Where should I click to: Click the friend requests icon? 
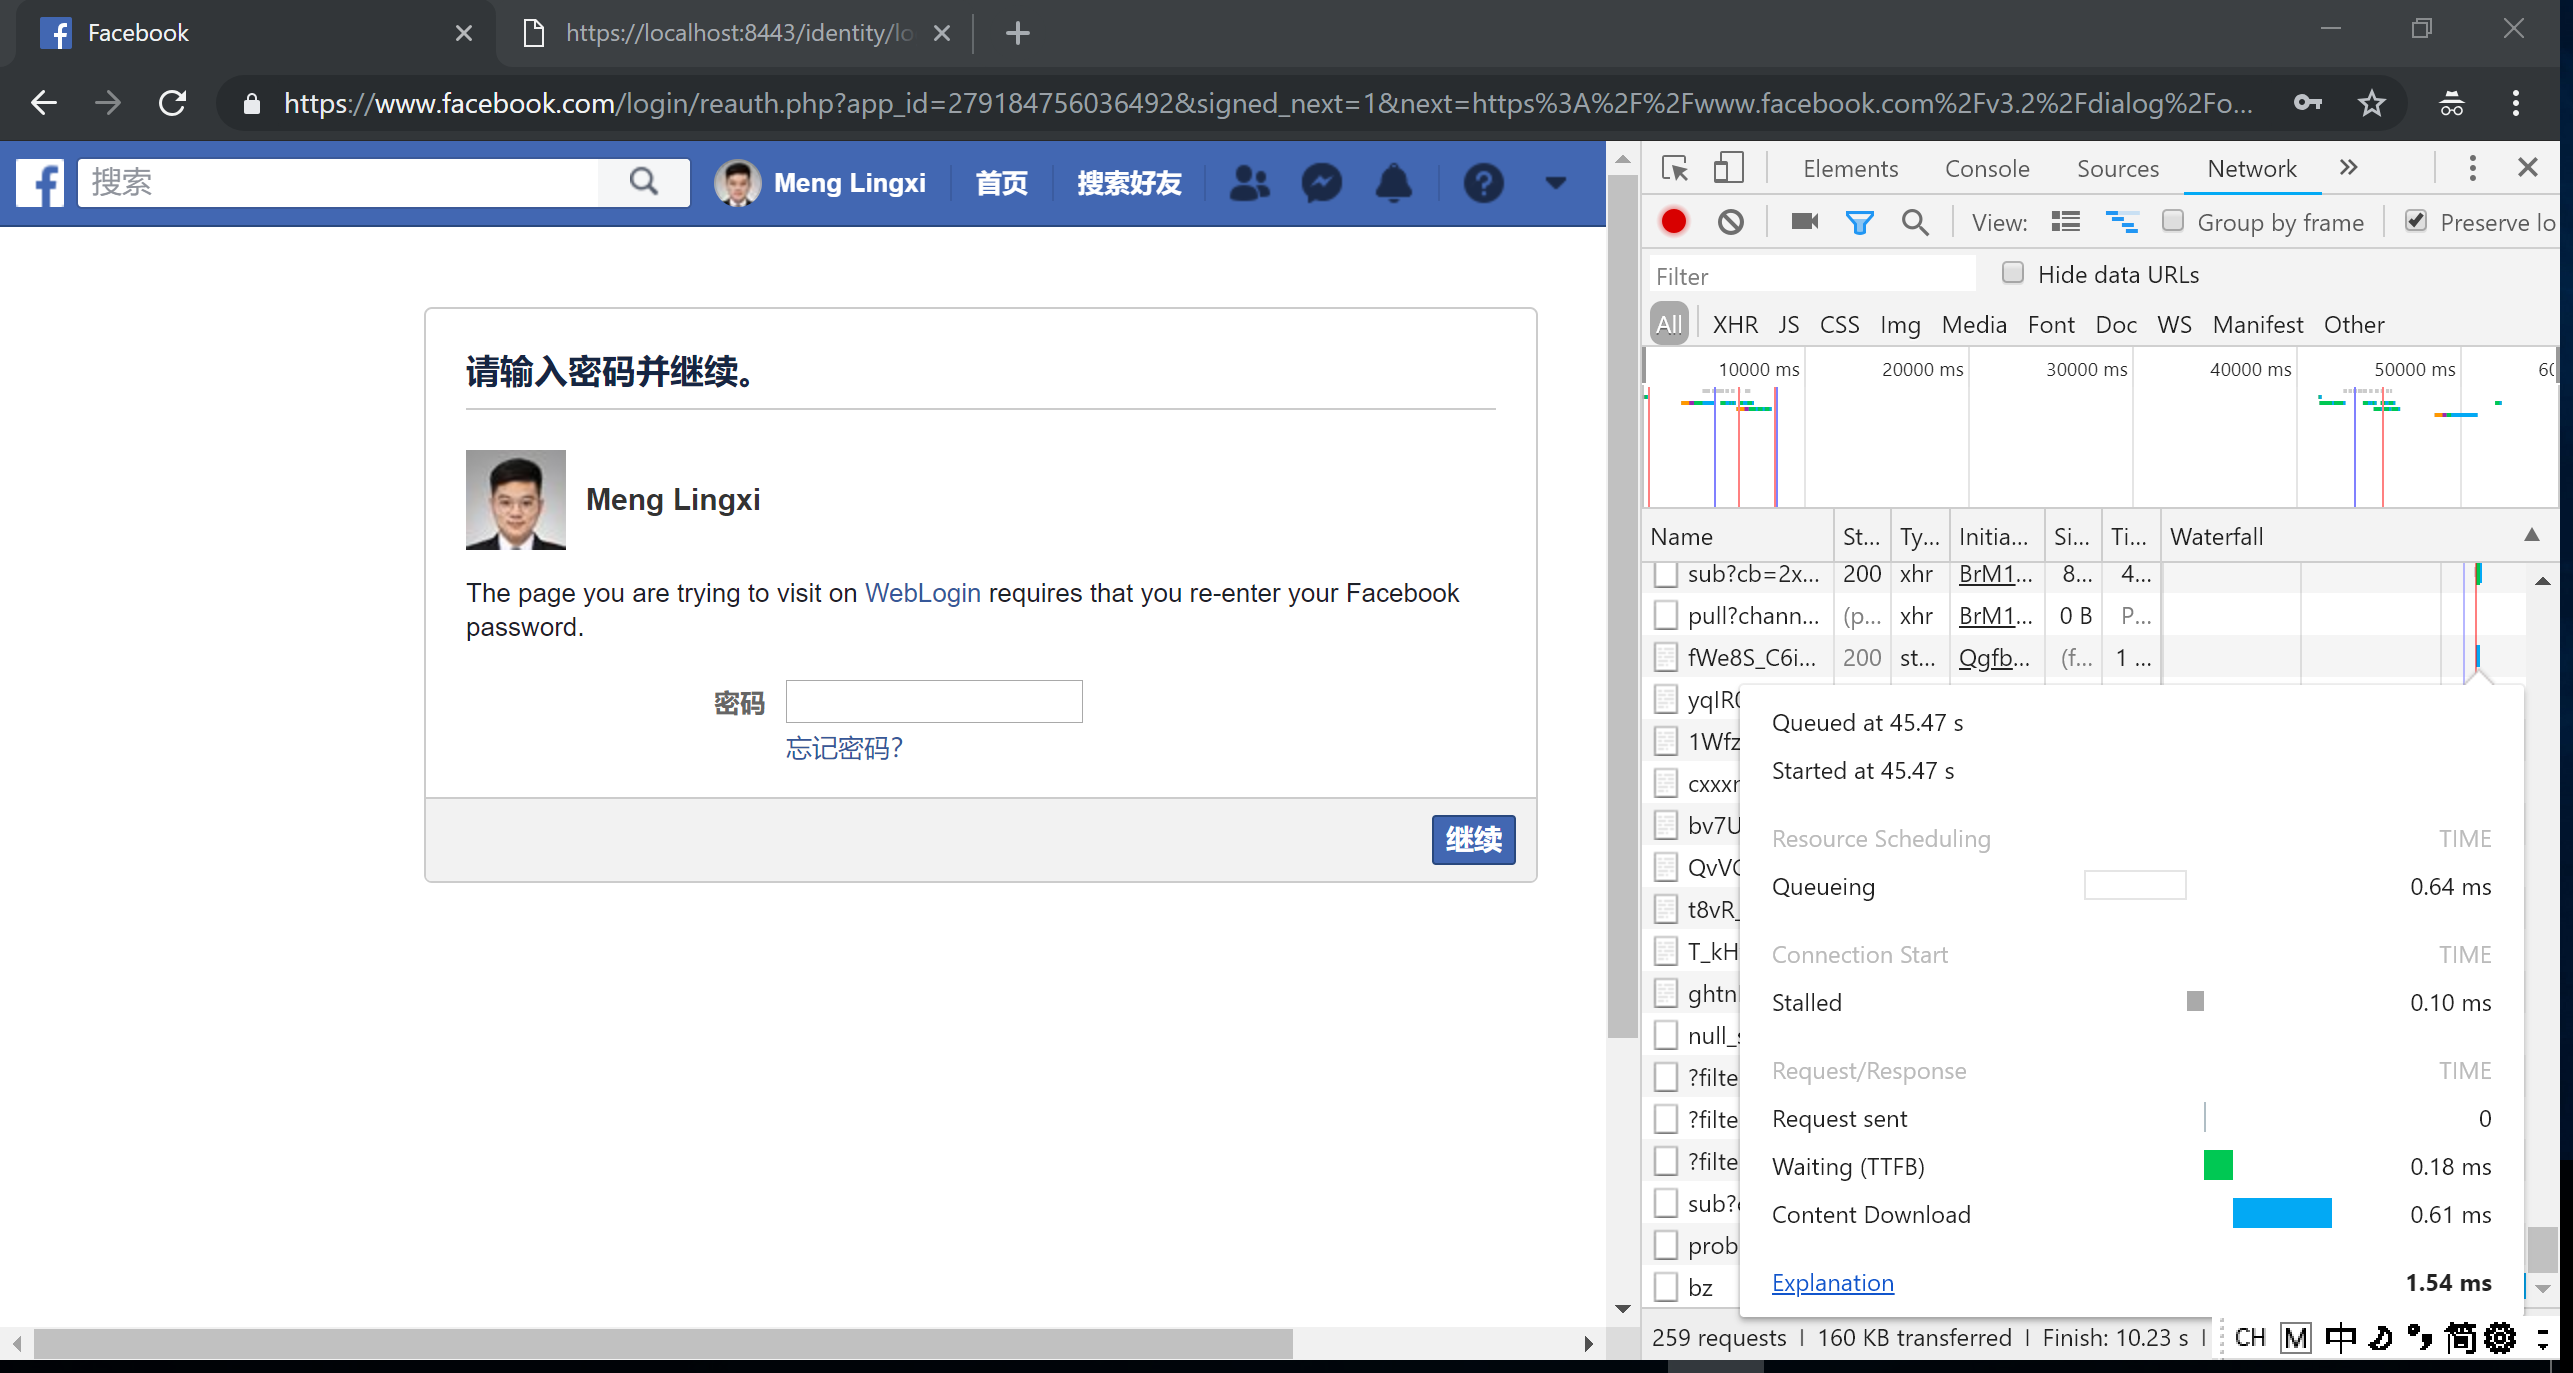tap(1249, 183)
